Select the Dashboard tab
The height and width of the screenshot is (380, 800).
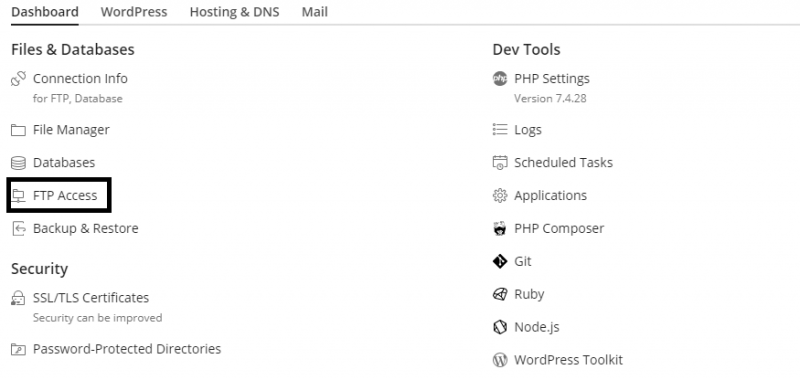[x=45, y=12]
